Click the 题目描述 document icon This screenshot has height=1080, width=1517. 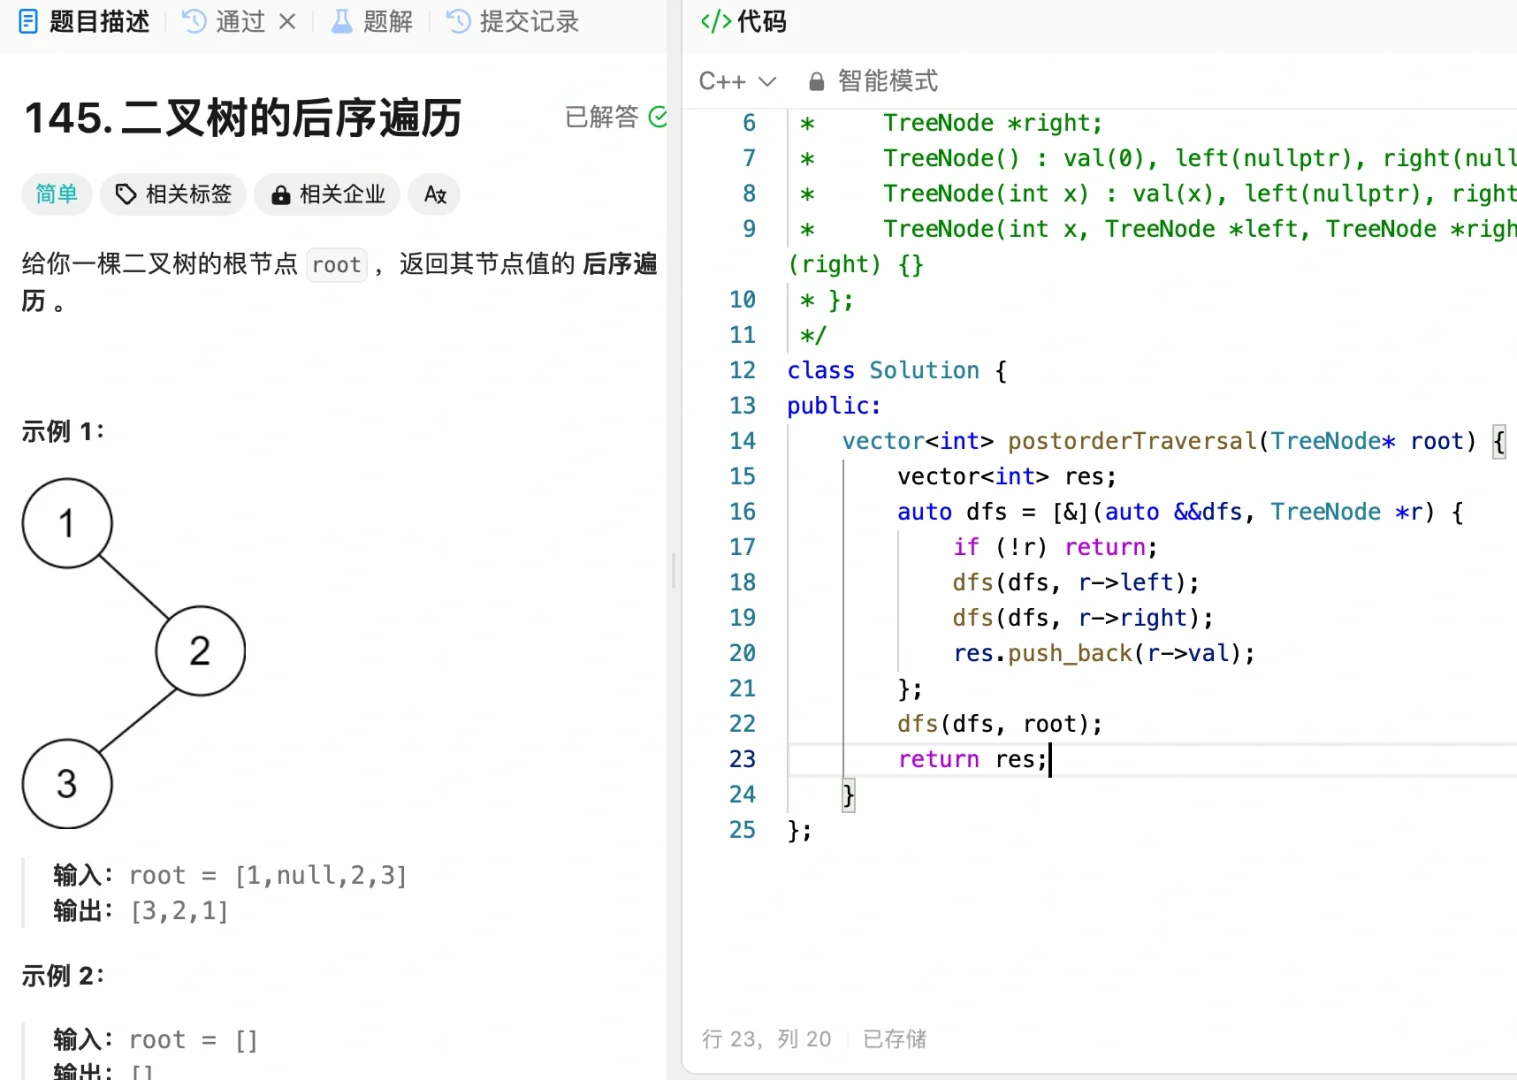[x=29, y=21]
